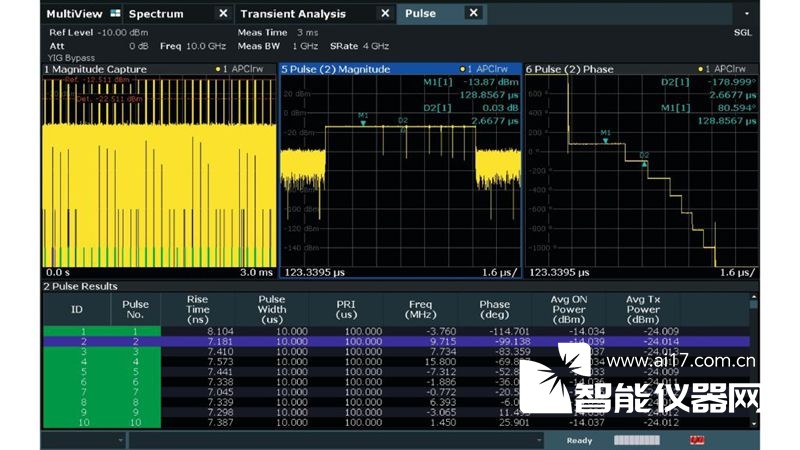This screenshot has width=800, height=450.
Task: Click the Meas Time 3 ms setting
Action: [x=278, y=33]
